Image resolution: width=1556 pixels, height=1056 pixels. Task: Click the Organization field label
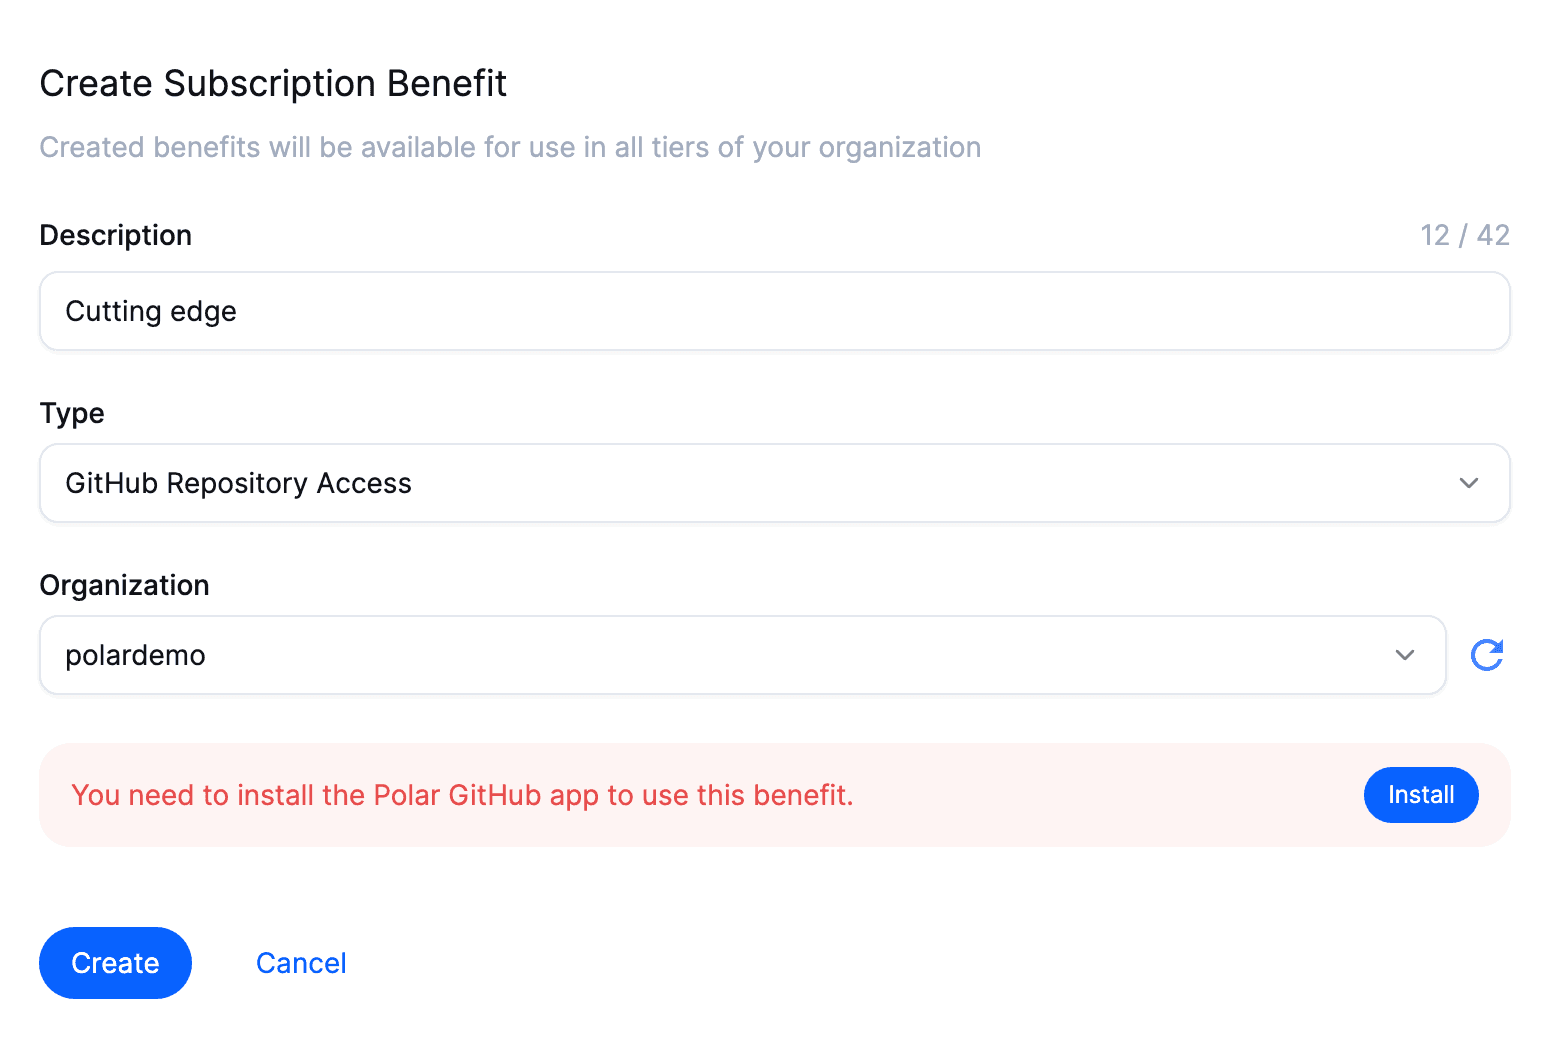(124, 585)
